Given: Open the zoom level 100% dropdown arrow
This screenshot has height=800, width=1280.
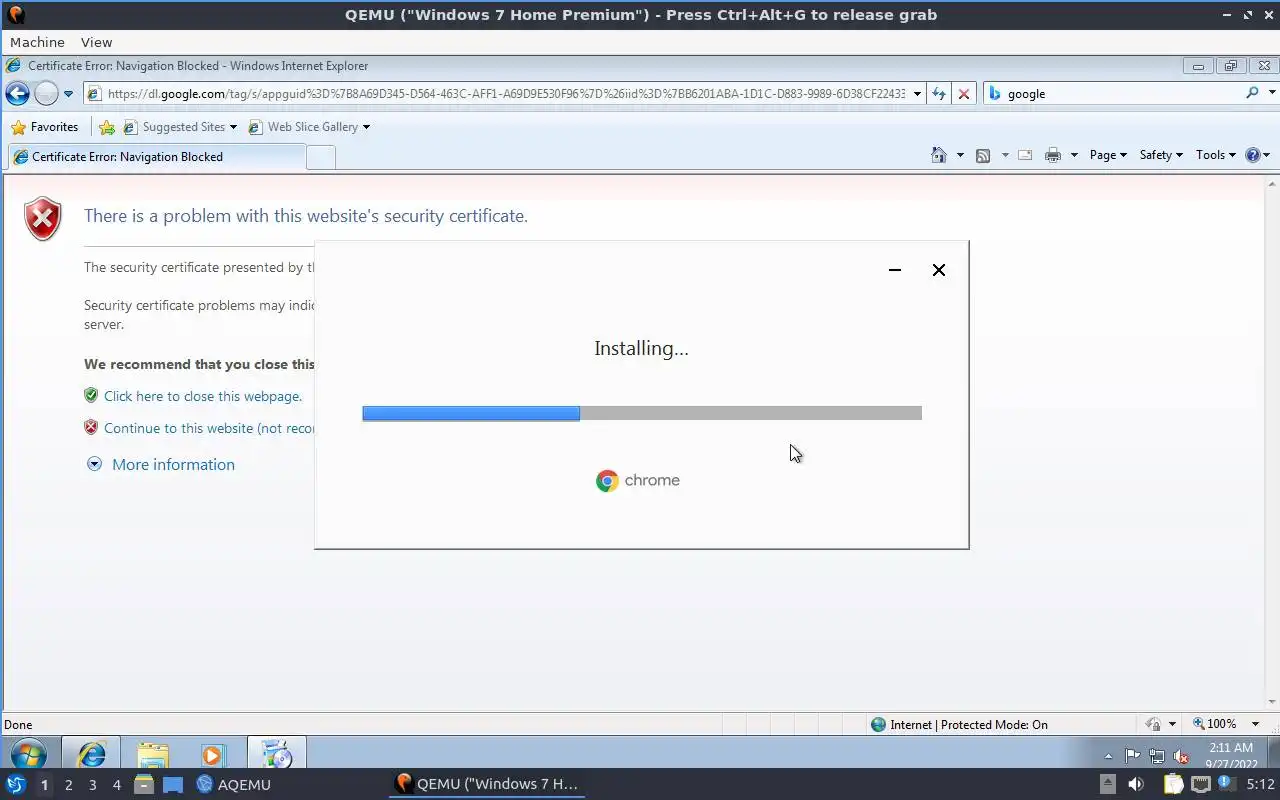Looking at the screenshot, I should point(1255,724).
